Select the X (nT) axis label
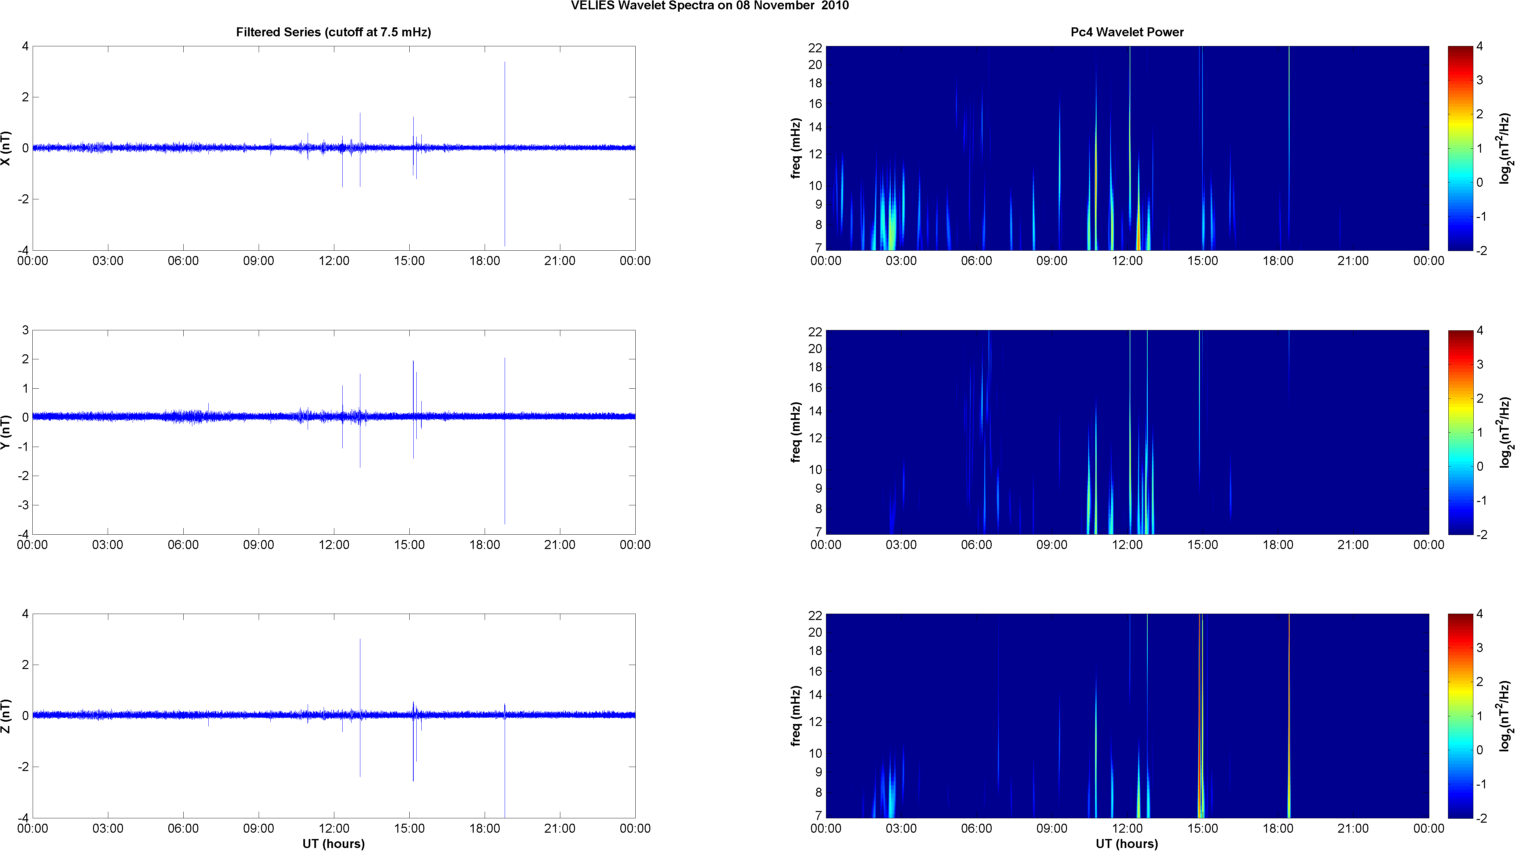1515x851 pixels. [x=8, y=148]
